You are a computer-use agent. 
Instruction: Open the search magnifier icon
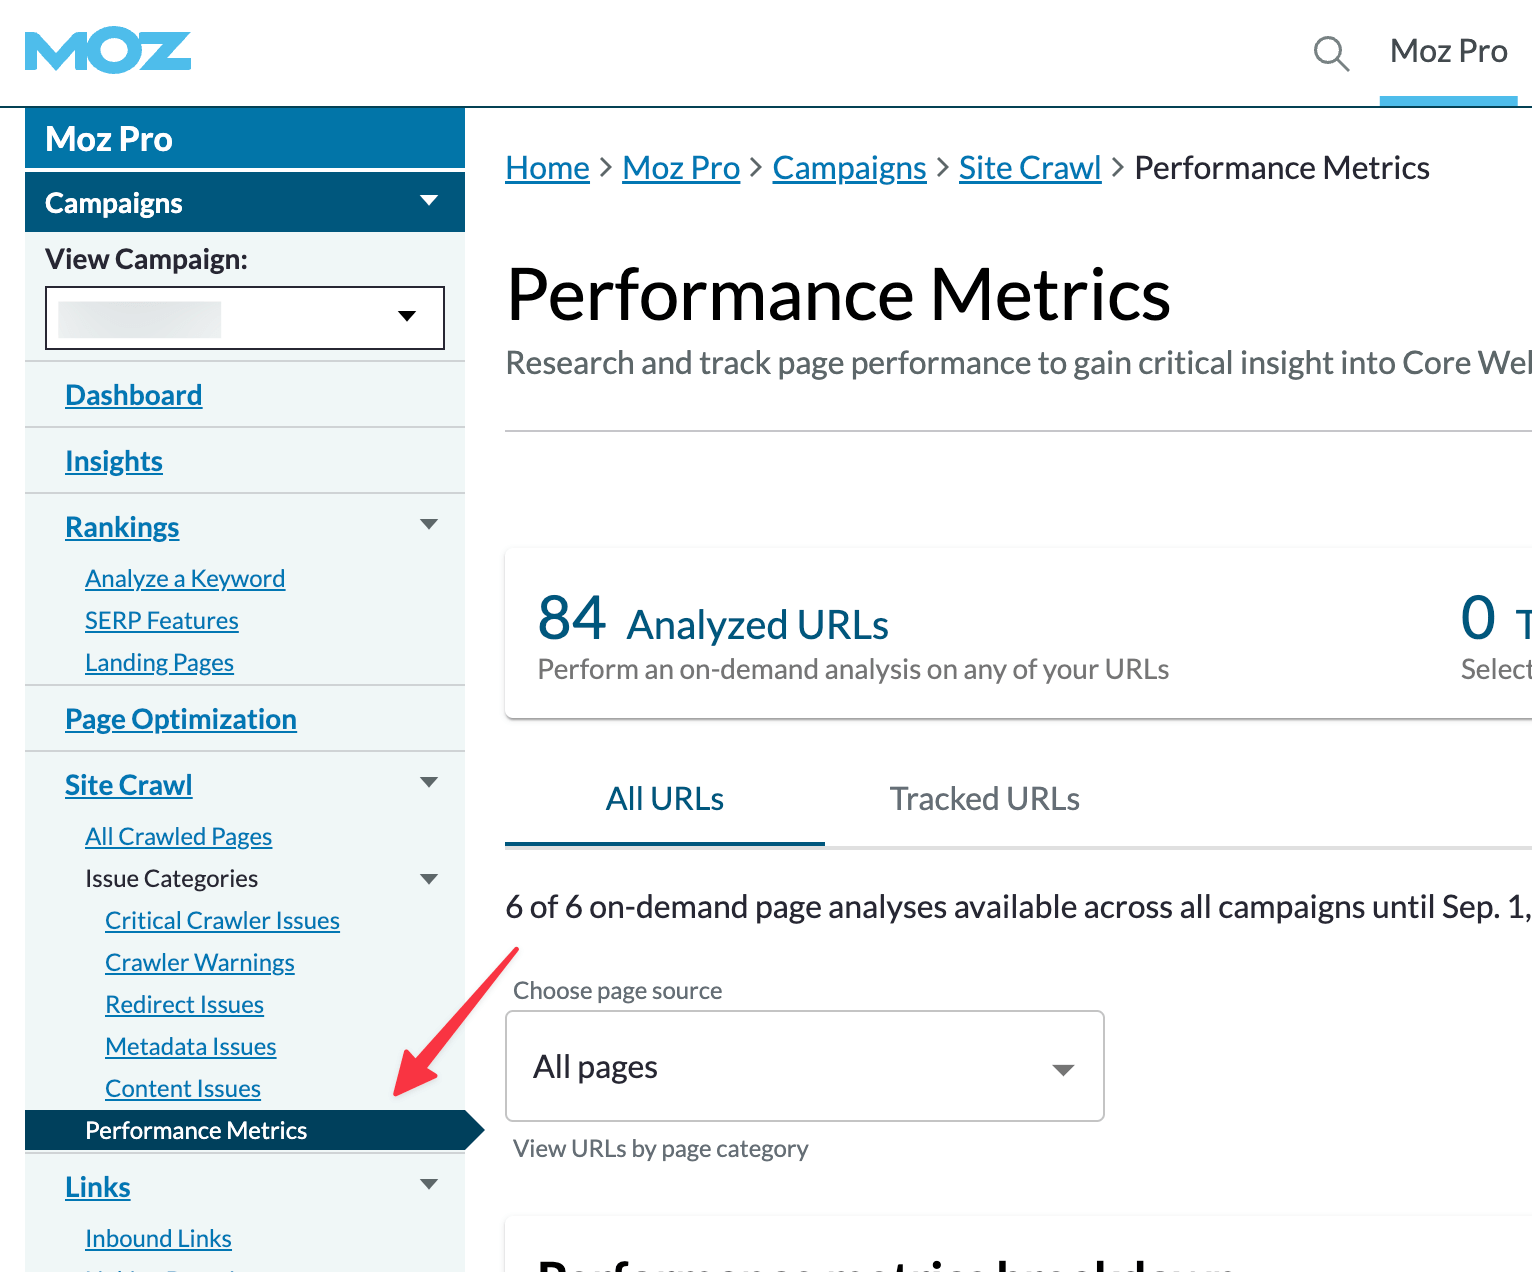coord(1331,53)
